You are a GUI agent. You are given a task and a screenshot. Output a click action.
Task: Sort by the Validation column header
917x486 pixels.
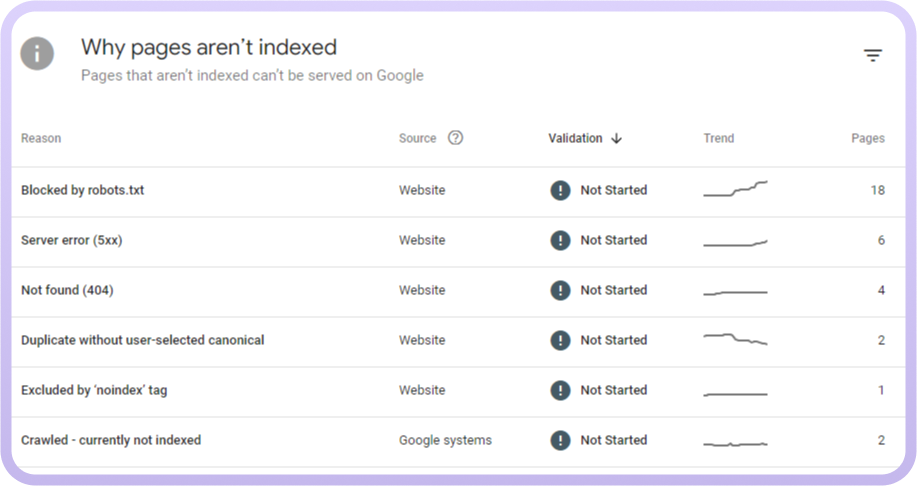575,138
